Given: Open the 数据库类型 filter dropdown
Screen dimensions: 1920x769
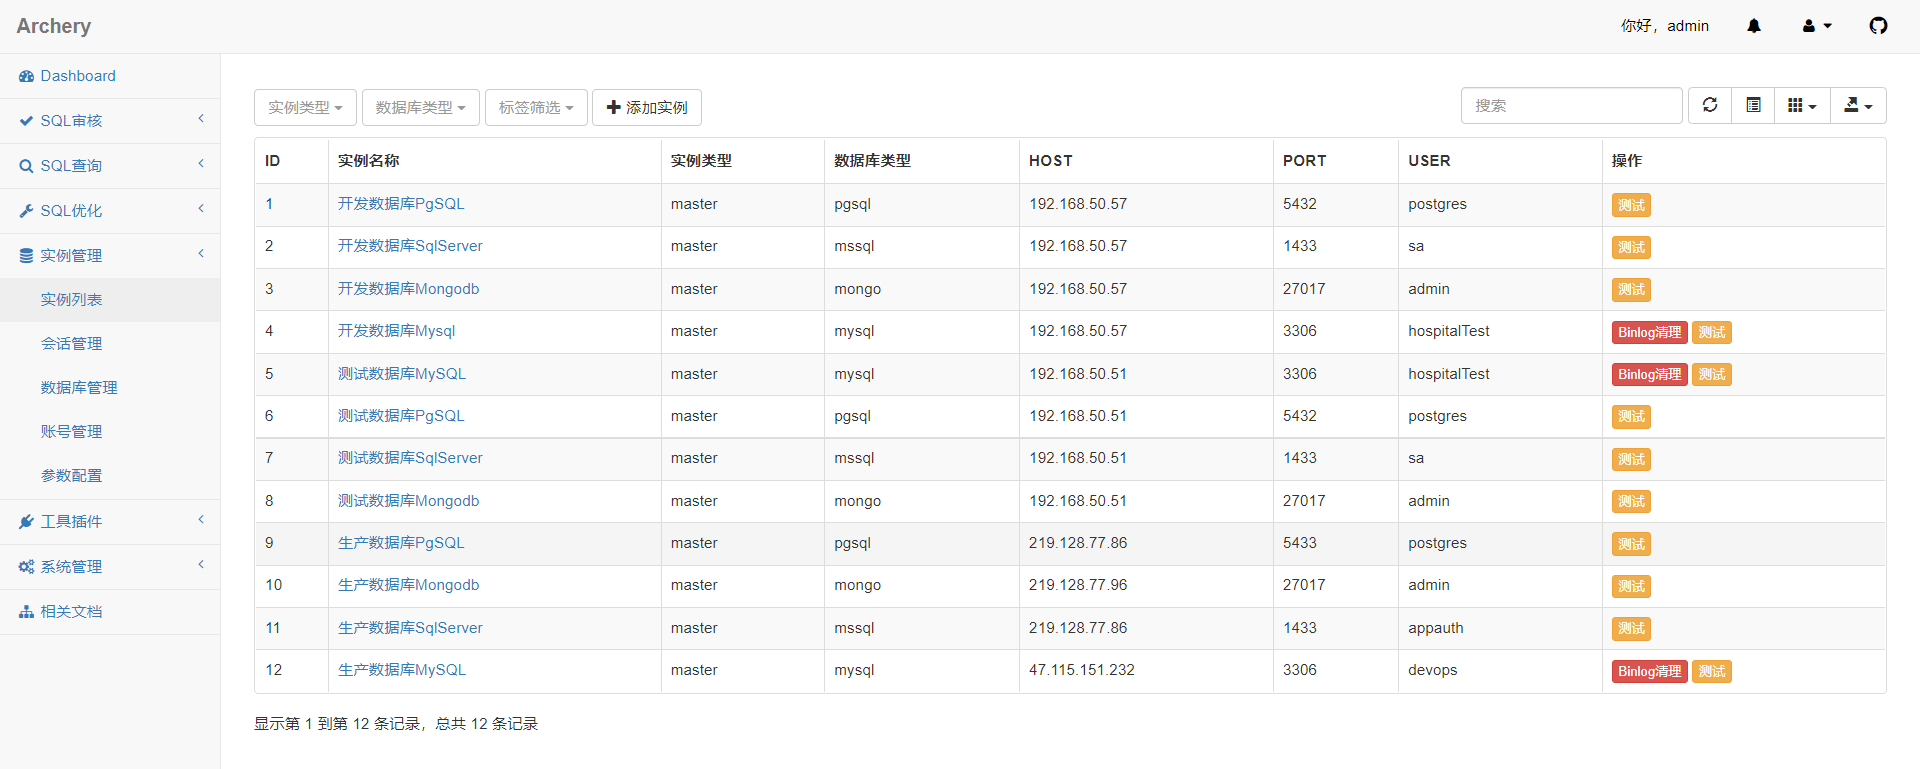Looking at the screenshot, I should click(420, 107).
